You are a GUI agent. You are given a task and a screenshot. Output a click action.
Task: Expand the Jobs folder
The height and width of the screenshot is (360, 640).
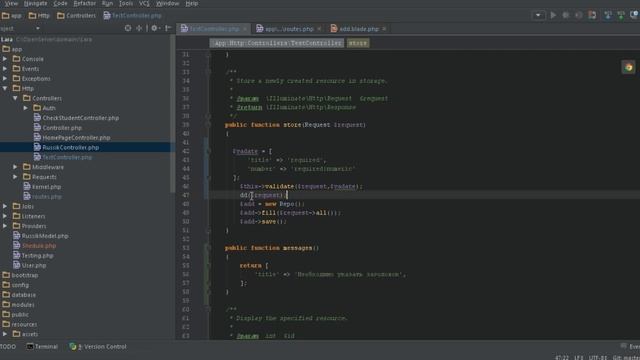5,206
